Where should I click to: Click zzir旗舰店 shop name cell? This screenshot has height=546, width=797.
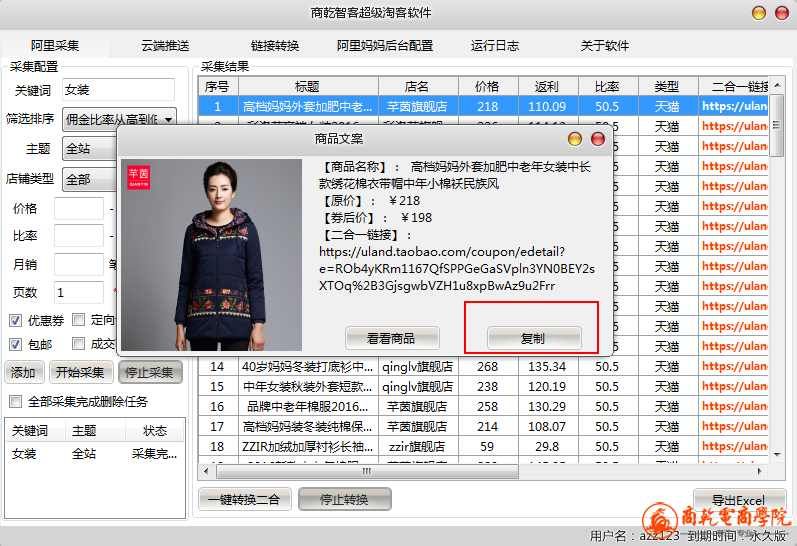pyautogui.click(x=417, y=446)
